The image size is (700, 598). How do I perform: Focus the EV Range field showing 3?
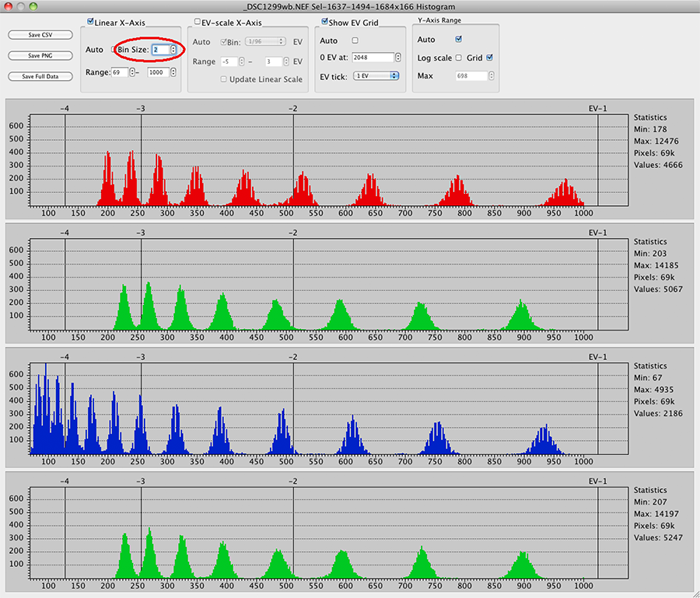coord(273,62)
